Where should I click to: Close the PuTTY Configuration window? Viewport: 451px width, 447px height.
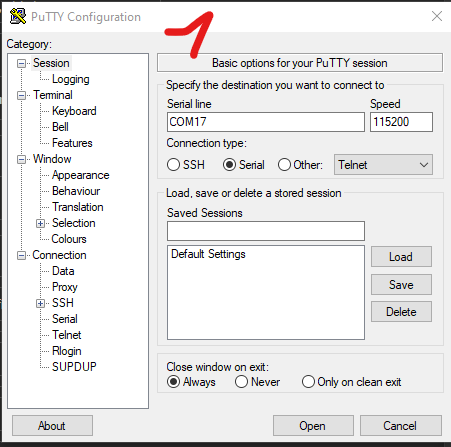pos(437,16)
